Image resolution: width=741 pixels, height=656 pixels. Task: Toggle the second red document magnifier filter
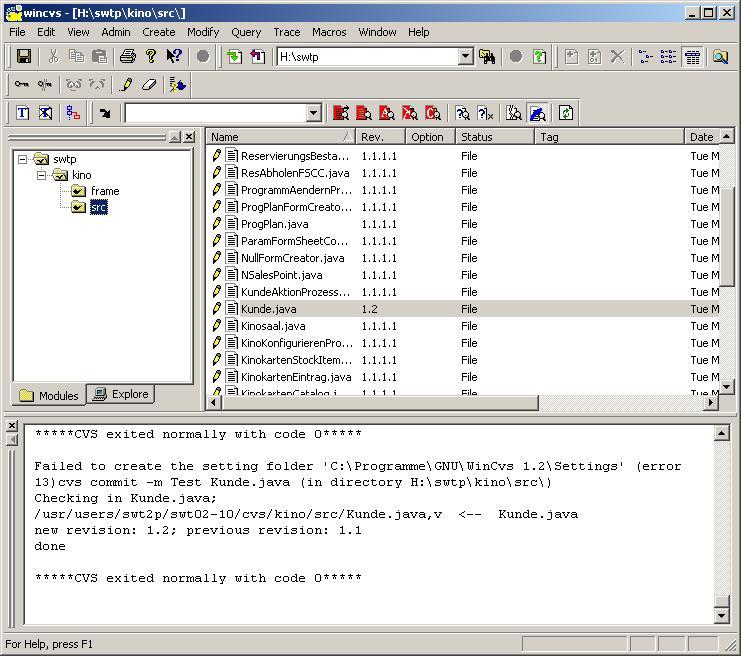click(364, 113)
